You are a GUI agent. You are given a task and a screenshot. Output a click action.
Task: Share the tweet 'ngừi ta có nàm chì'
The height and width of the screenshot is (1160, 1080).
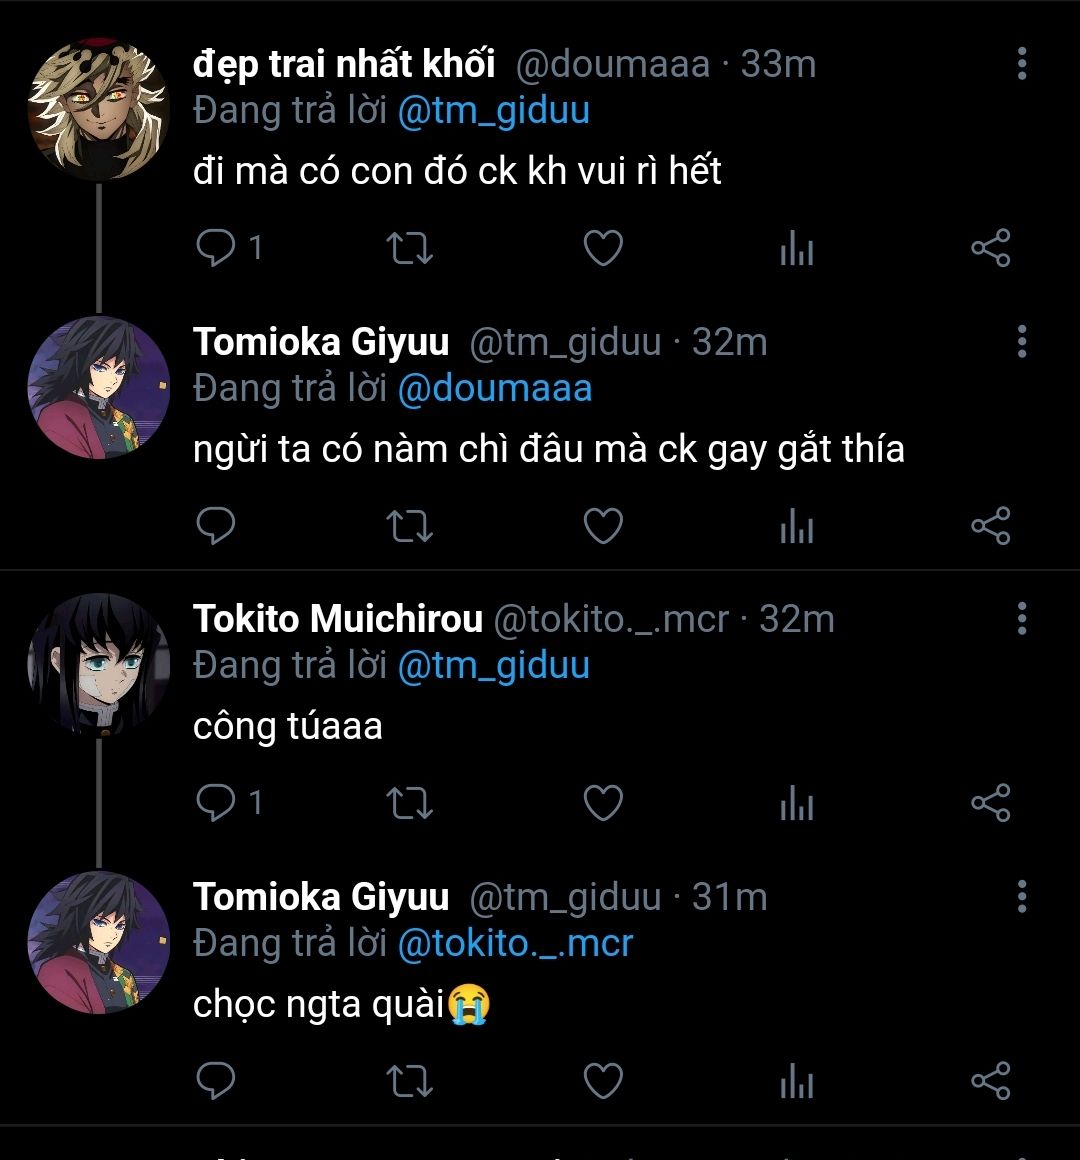point(990,526)
